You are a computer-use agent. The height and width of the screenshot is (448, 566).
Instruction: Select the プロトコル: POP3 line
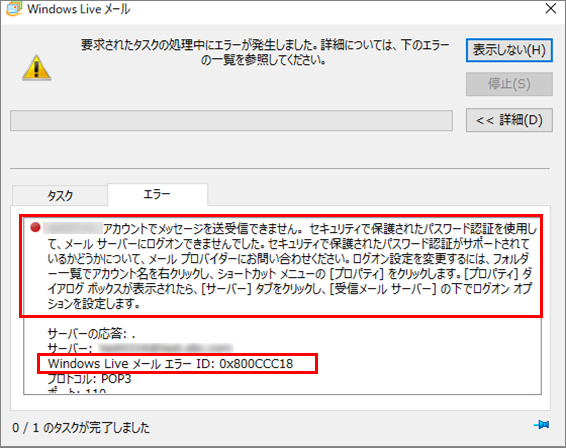point(90,379)
